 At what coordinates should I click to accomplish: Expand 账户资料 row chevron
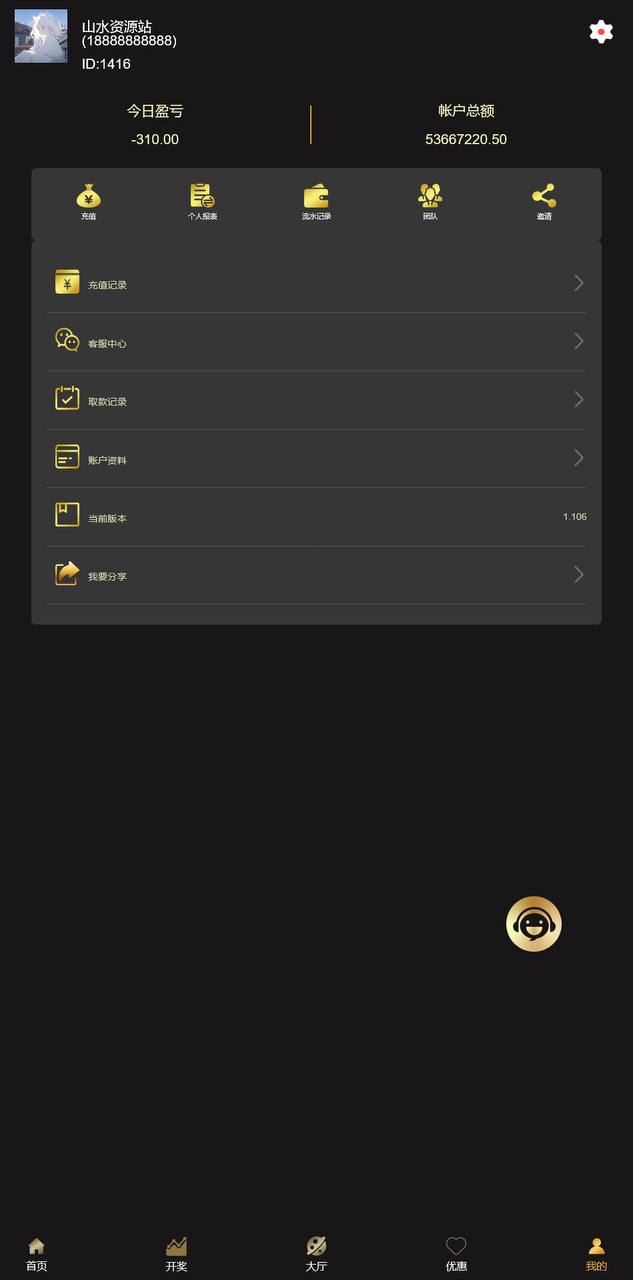pyautogui.click(x=579, y=458)
